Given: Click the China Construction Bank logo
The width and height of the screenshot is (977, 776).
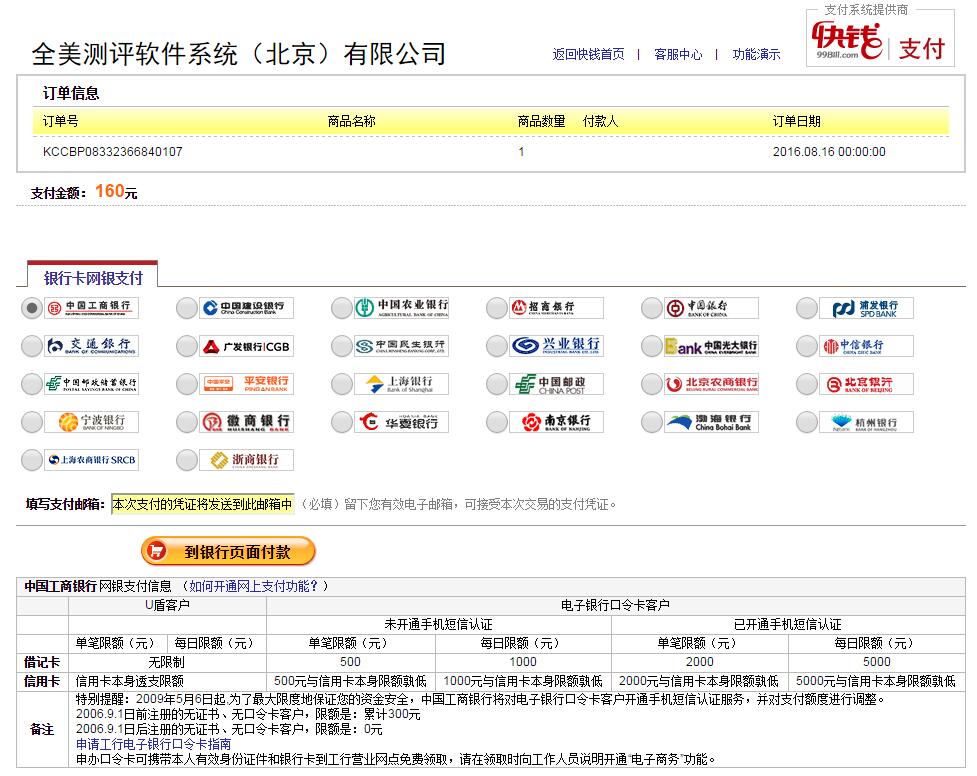Looking at the screenshot, I should 246,308.
